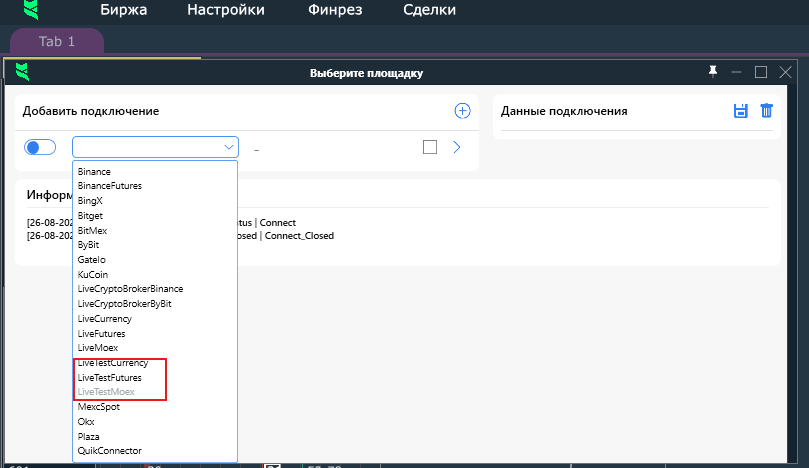The image size is (809, 468).
Task: Click the green logo in dialog title bar
Action: (x=22, y=72)
